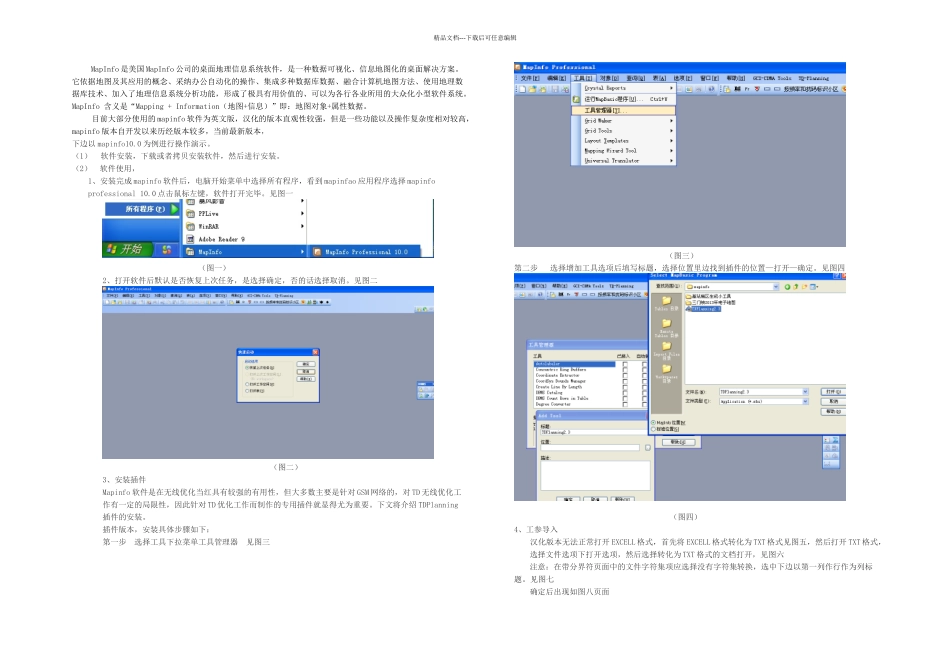Open View Menu dropdown in file dialog
The image size is (950, 672).
pos(814,287)
